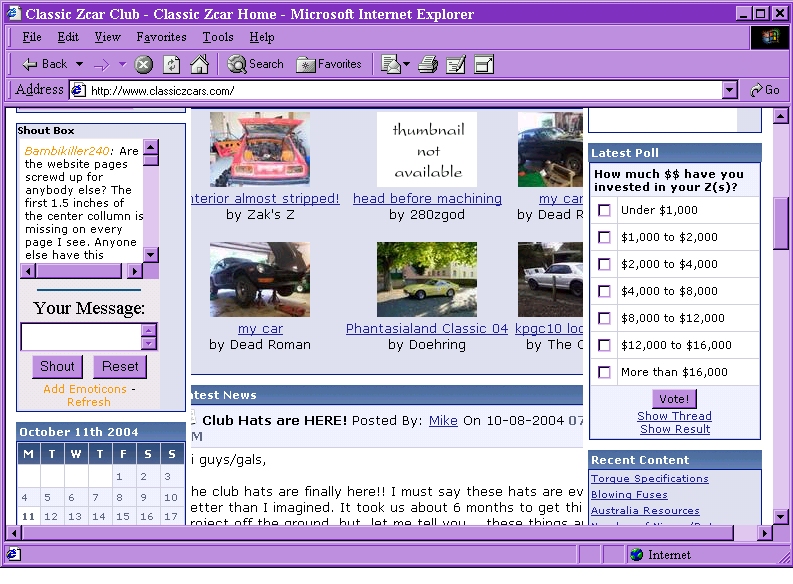Viewport: 793px width, 584px height.
Task: Open the Blowing Fuses link
Action: tap(629, 495)
